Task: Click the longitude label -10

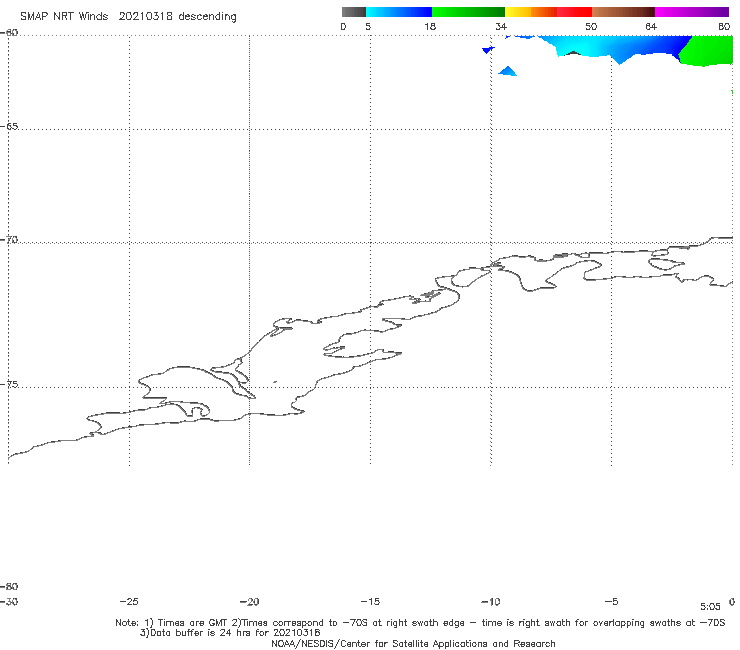Action: [x=490, y=601]
